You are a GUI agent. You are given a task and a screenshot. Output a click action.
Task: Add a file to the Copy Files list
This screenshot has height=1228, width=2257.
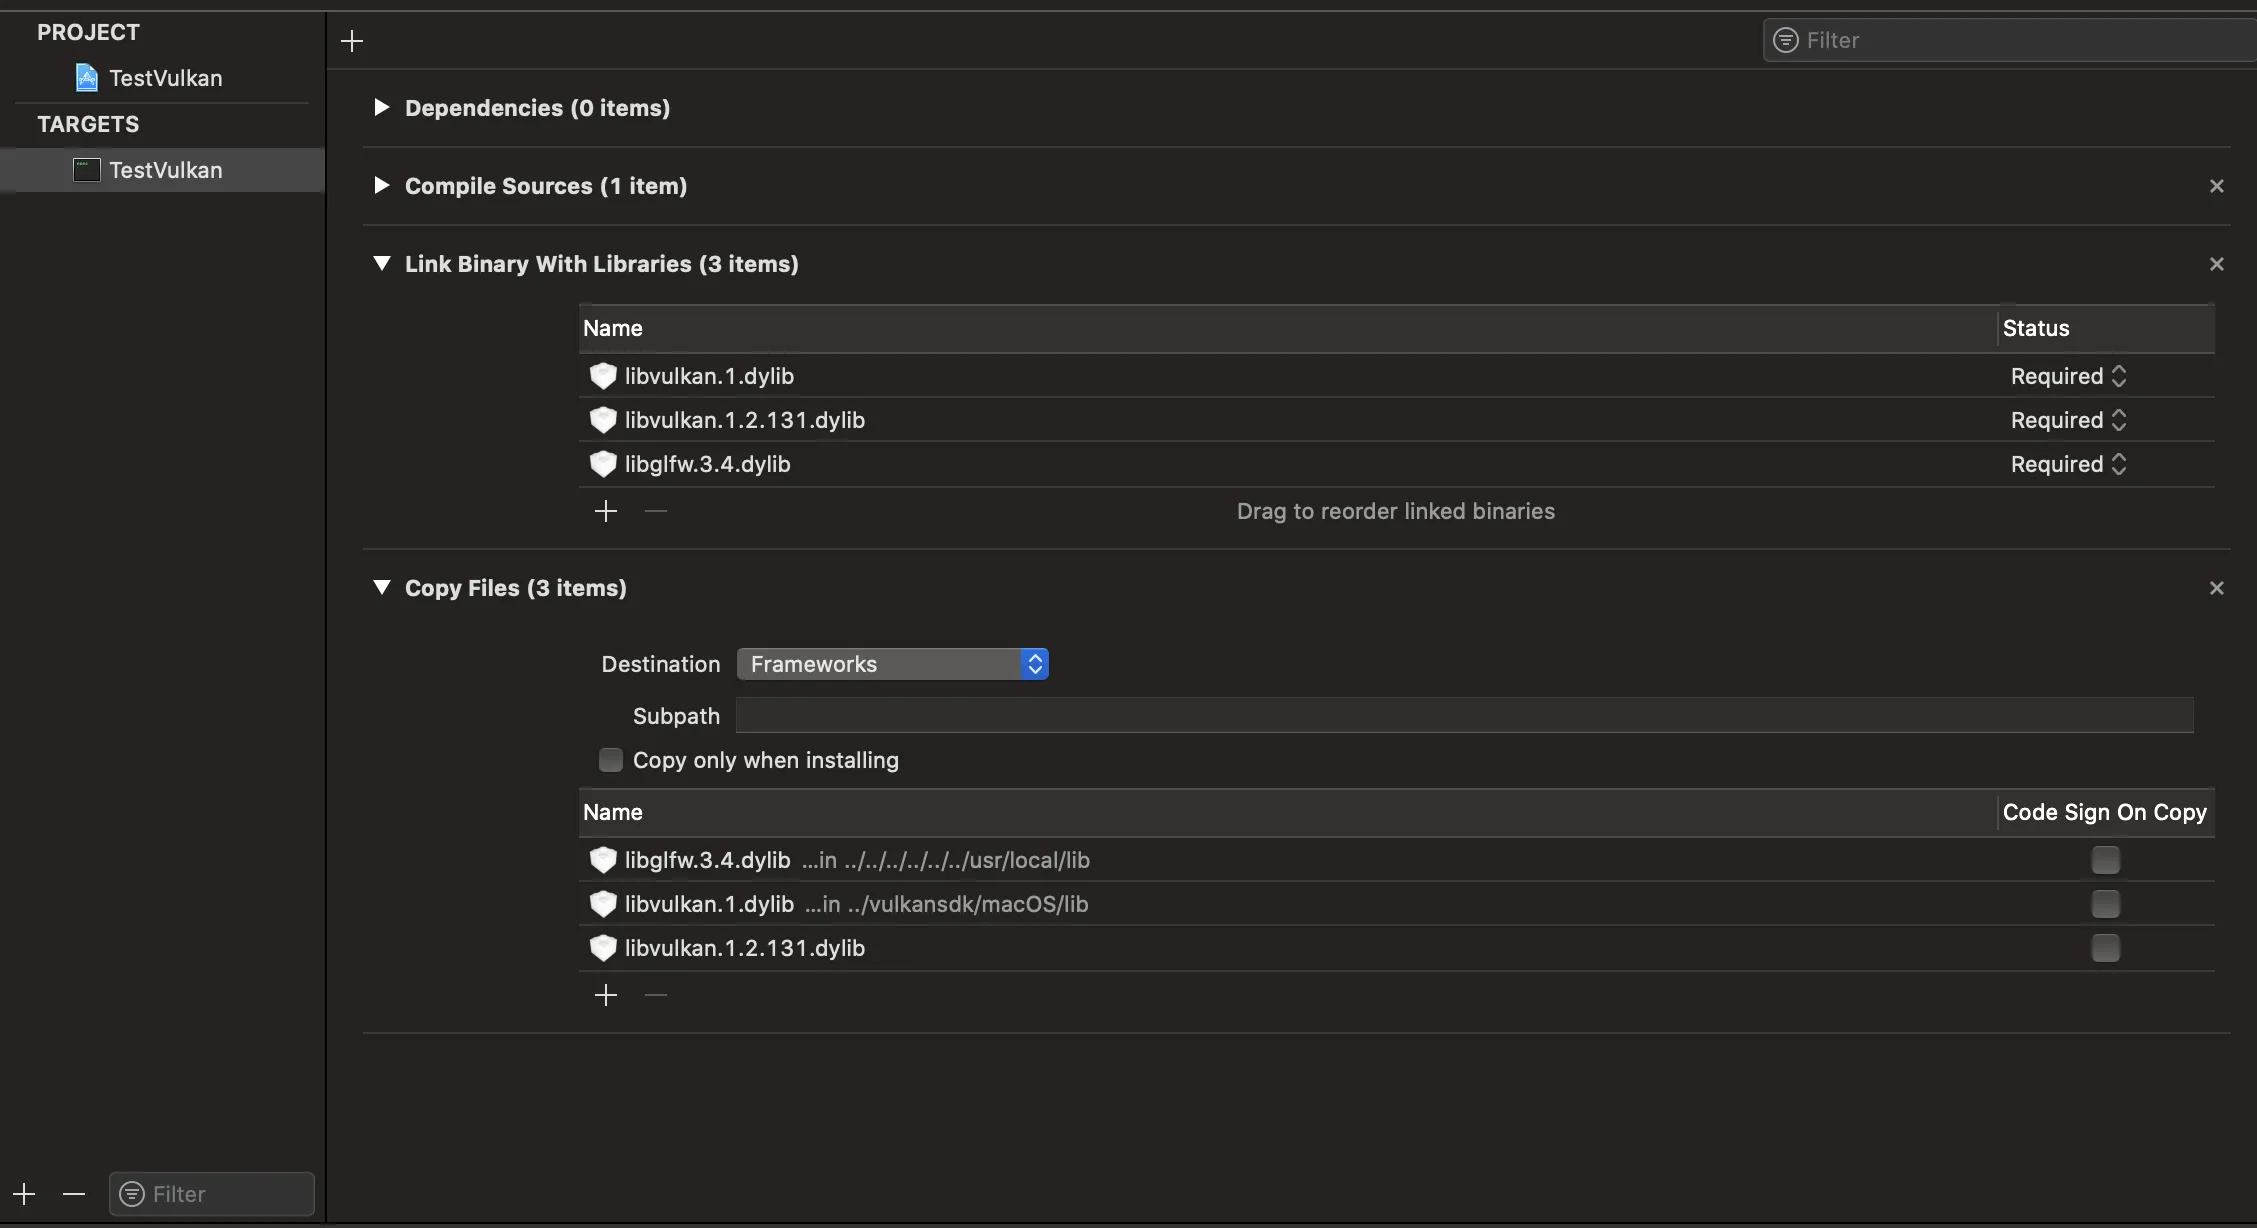point(605,995)
